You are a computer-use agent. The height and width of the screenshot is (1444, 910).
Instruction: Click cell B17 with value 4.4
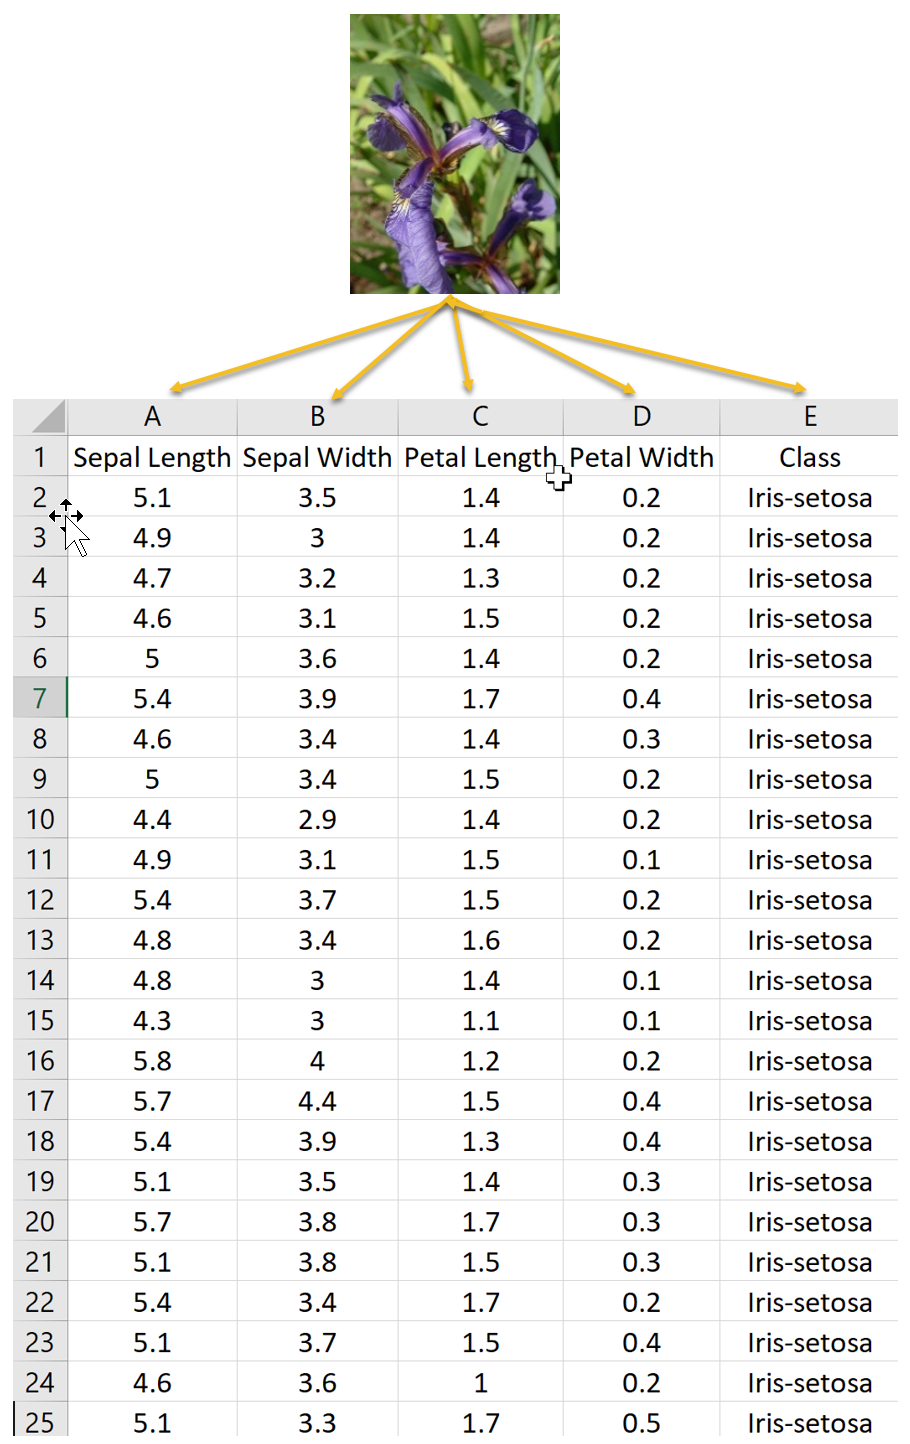click(317, 1101)
